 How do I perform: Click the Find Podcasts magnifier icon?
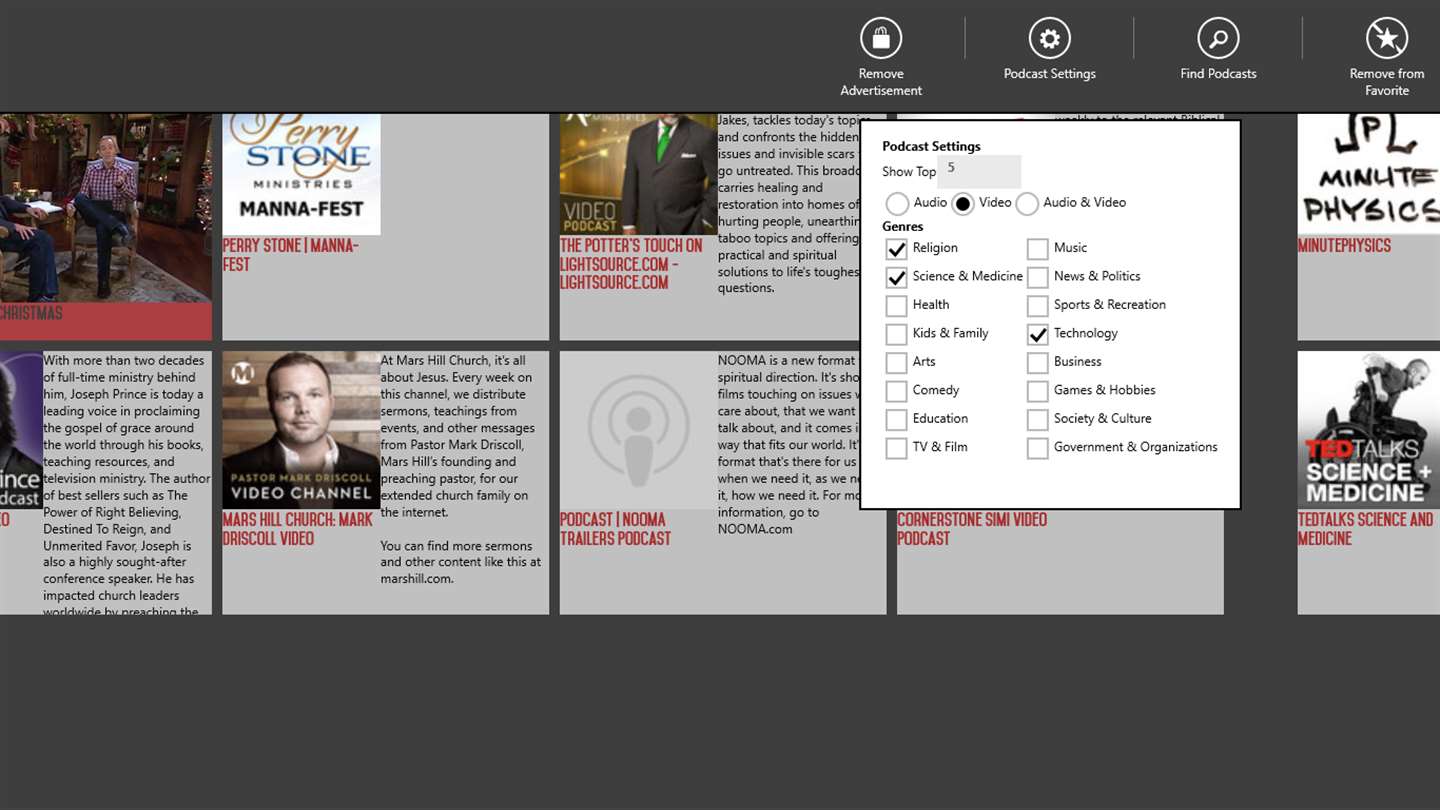[x=1218, y=39]
